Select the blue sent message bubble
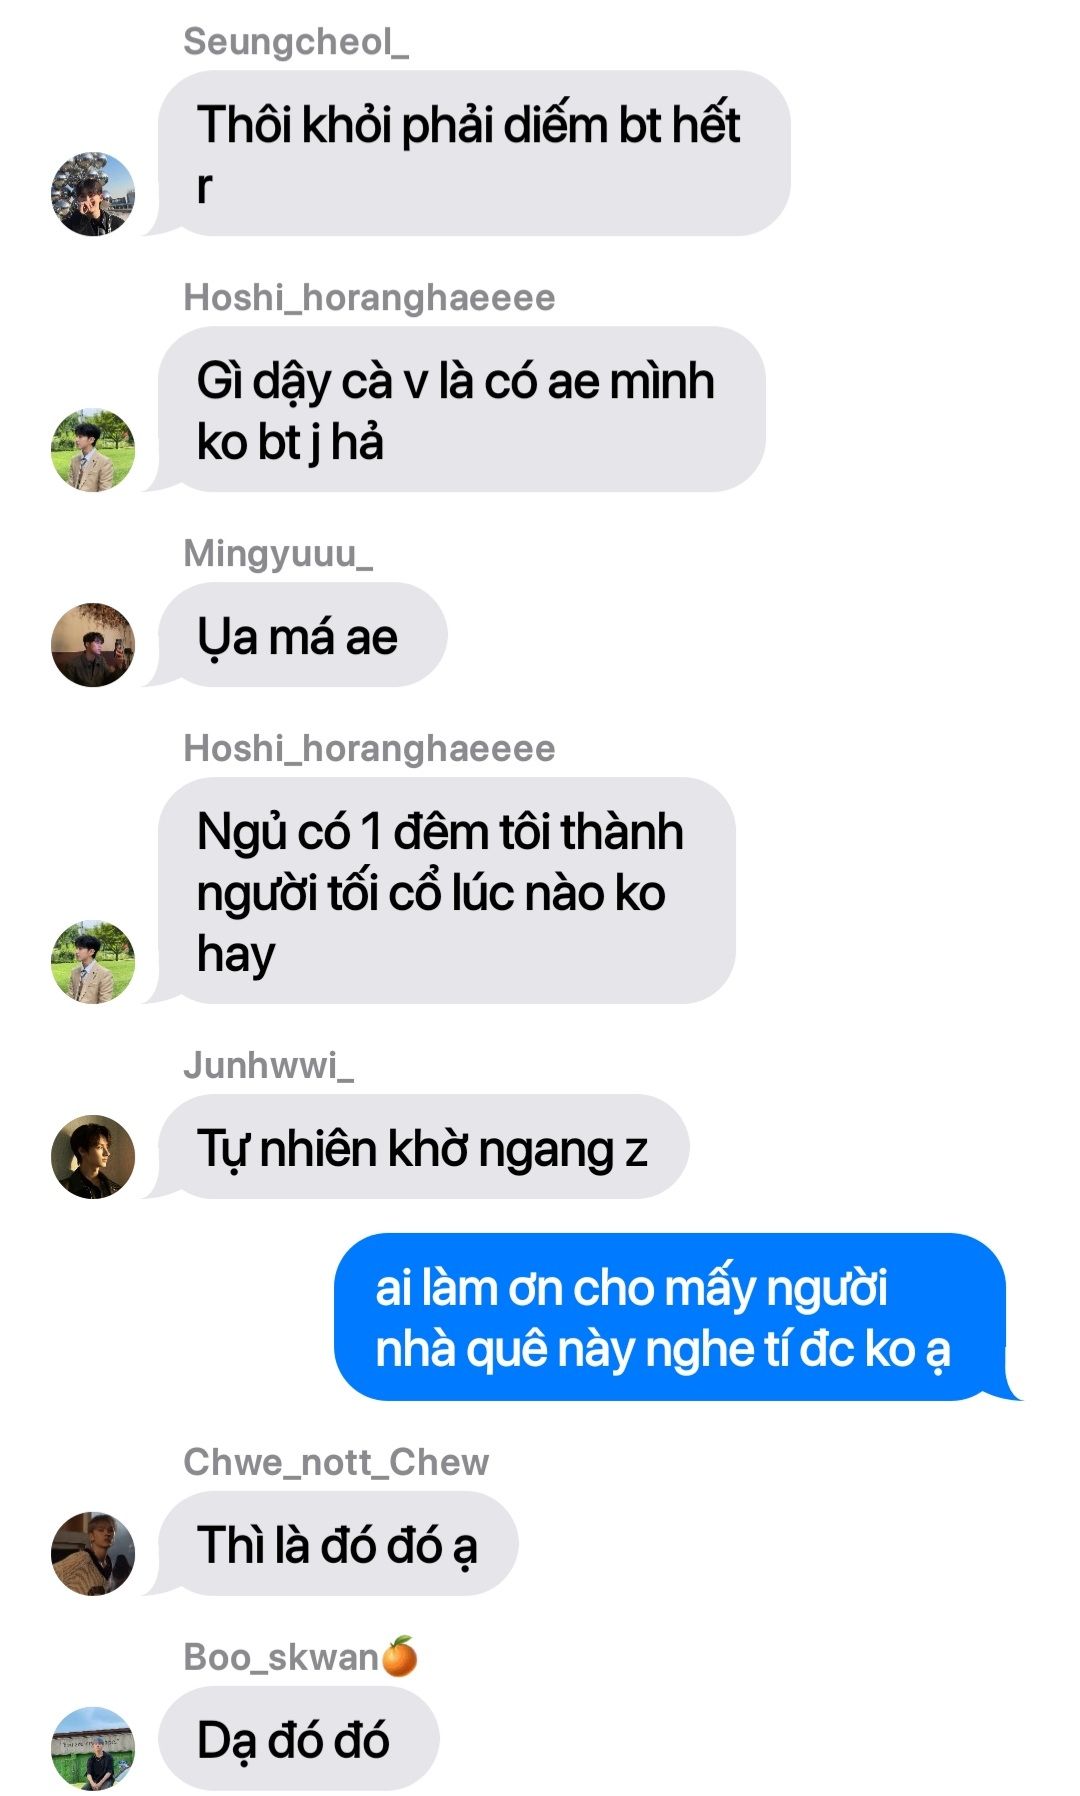The image size is (1080, 1796). (x=670, y=1317)
